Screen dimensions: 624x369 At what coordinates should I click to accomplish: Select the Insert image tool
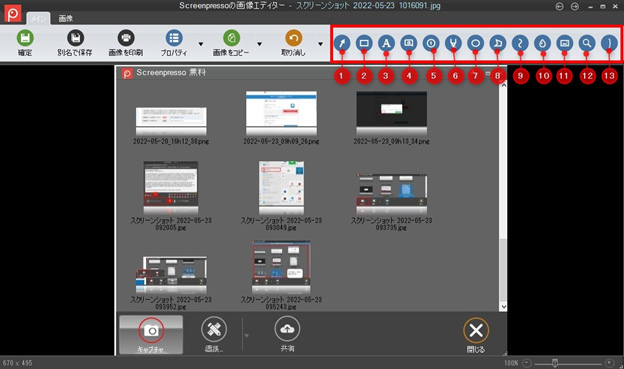[x=564, y=43]
